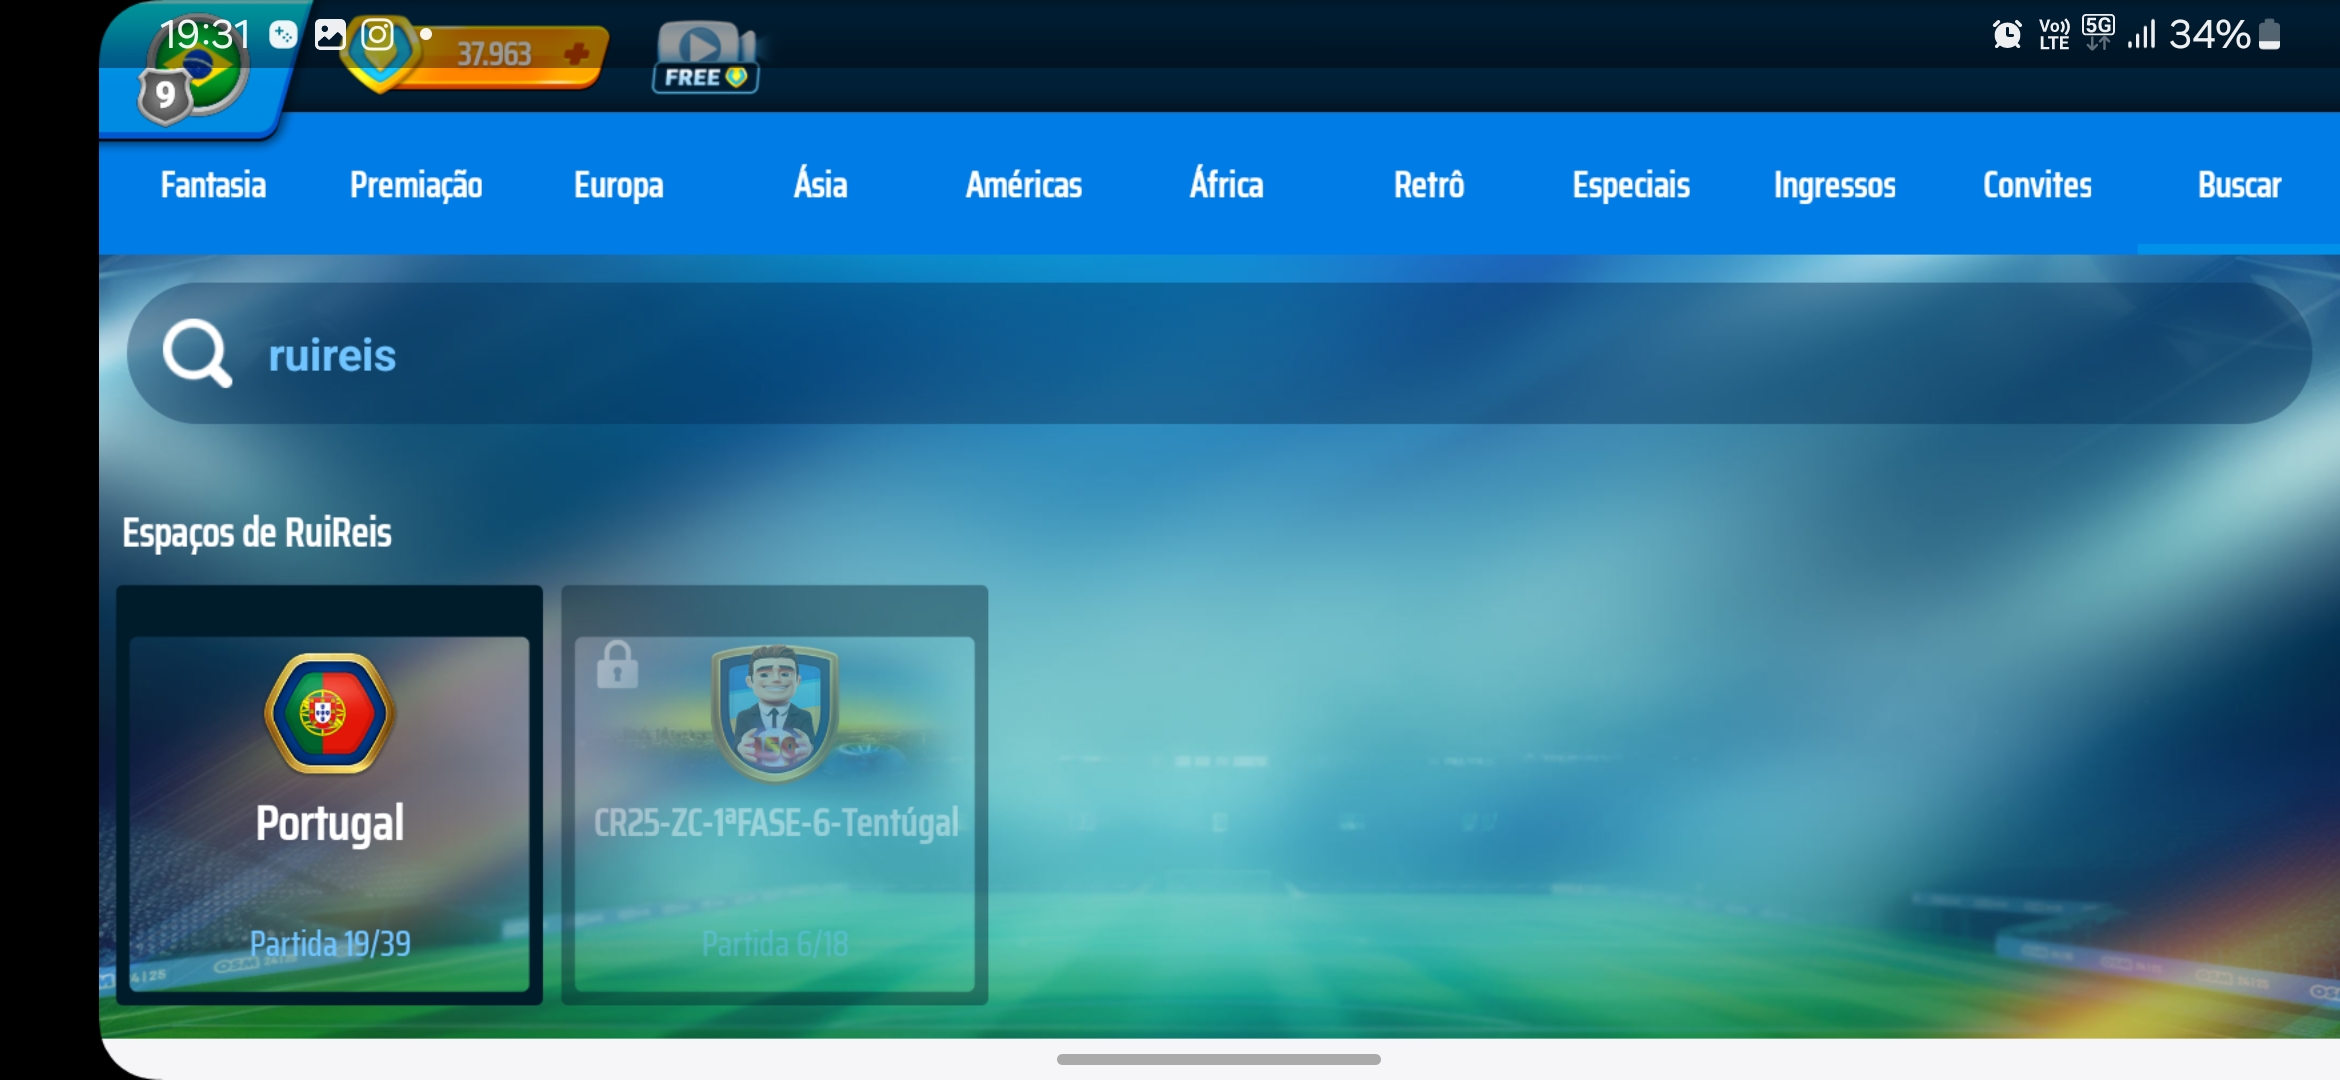Open the Convites tab

click(2037, 185)
